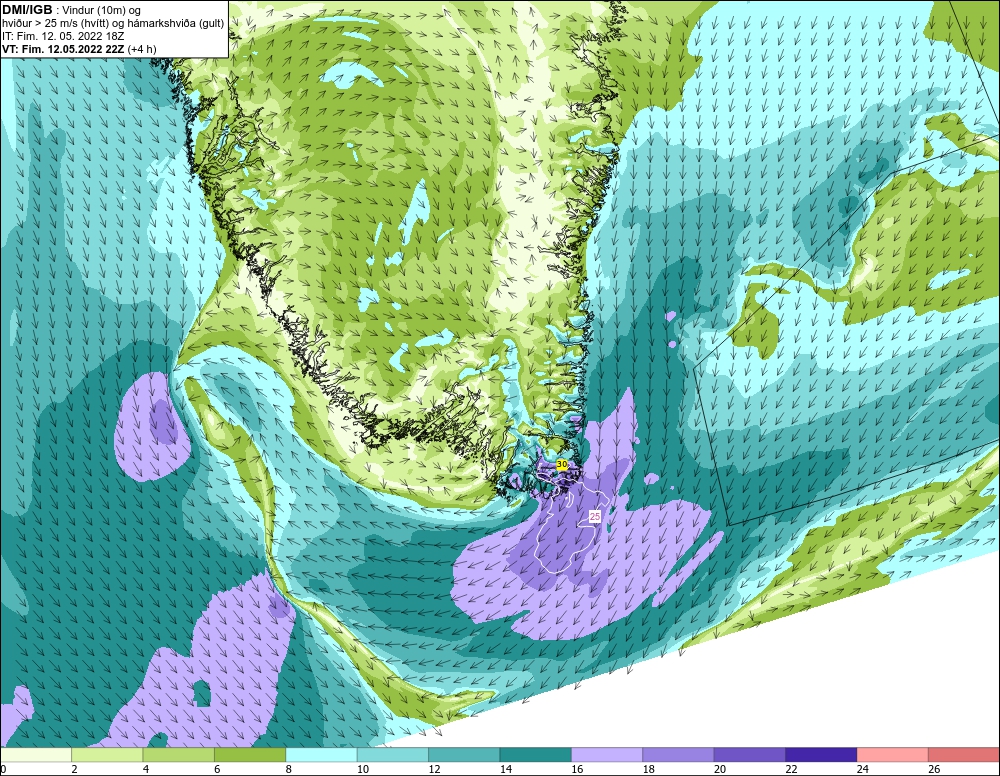Click the 22–24 m/s dark indigo legend swatch
The image size is (1000, 776).
tap(821, 754)
